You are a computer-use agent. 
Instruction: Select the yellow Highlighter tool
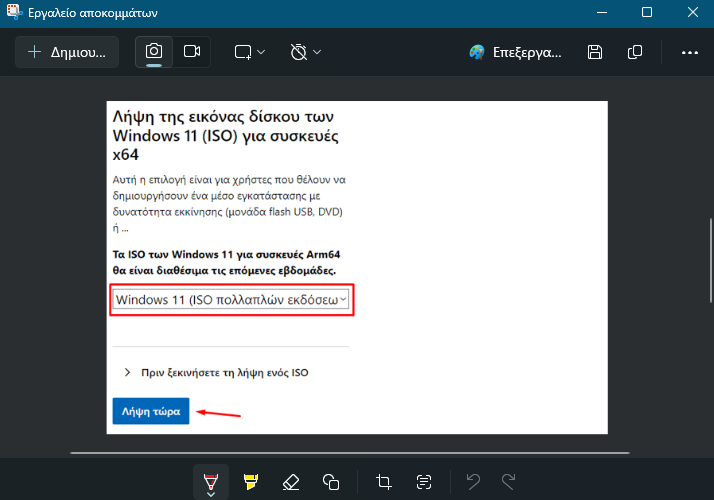(x=250, y=482)
